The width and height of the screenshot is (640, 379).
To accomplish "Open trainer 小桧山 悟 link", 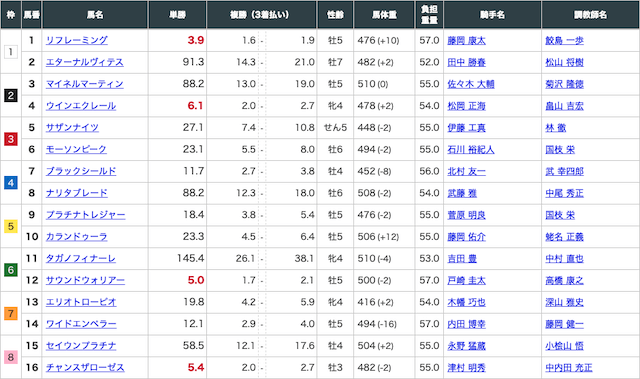I will point(564,346).
